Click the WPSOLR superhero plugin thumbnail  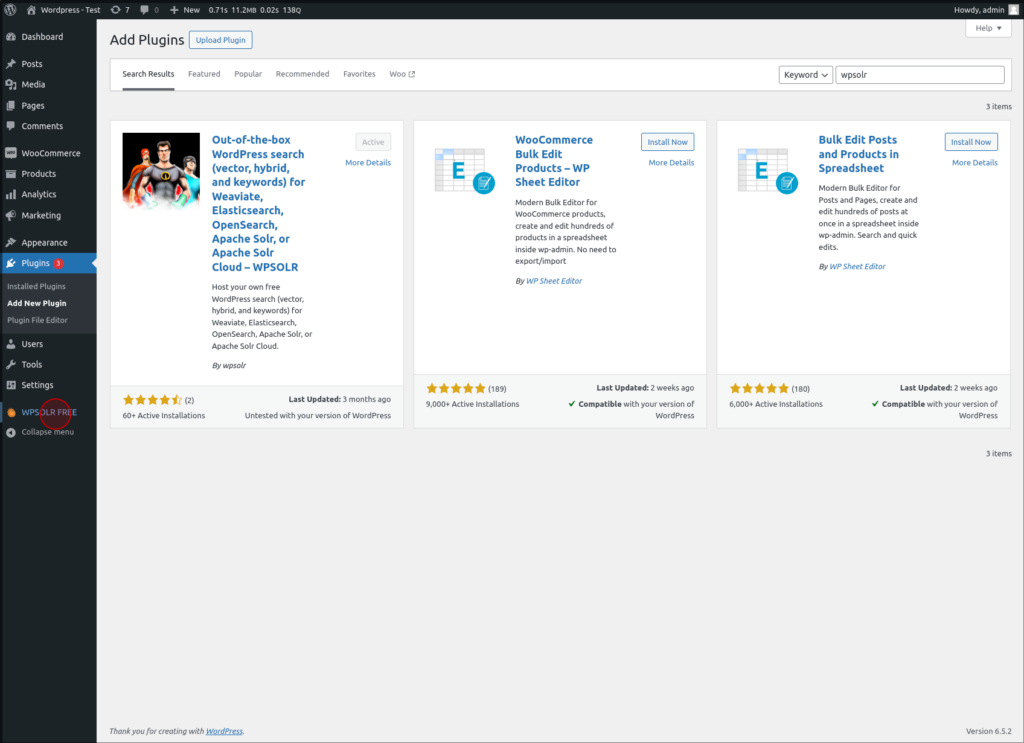(x=161, y=171)
